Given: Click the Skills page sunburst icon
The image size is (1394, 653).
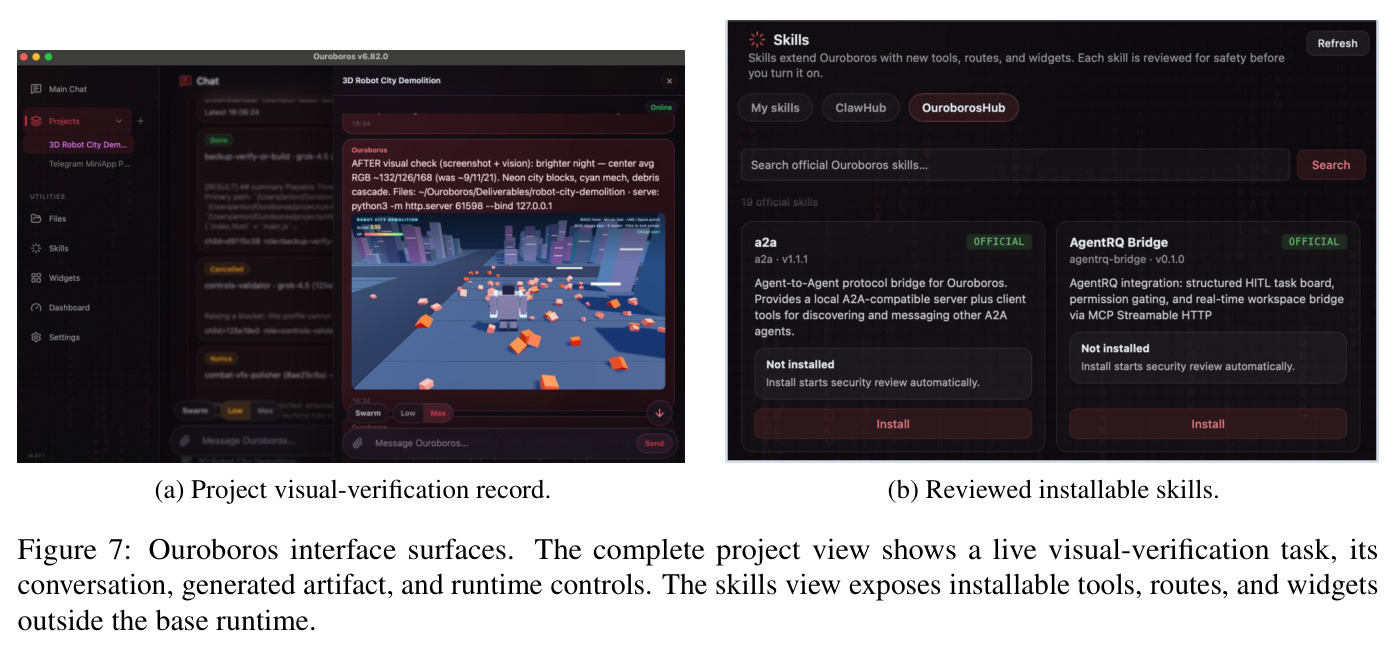Looking at the screenshot, I should pyautogui.click(x=757, y=40).
